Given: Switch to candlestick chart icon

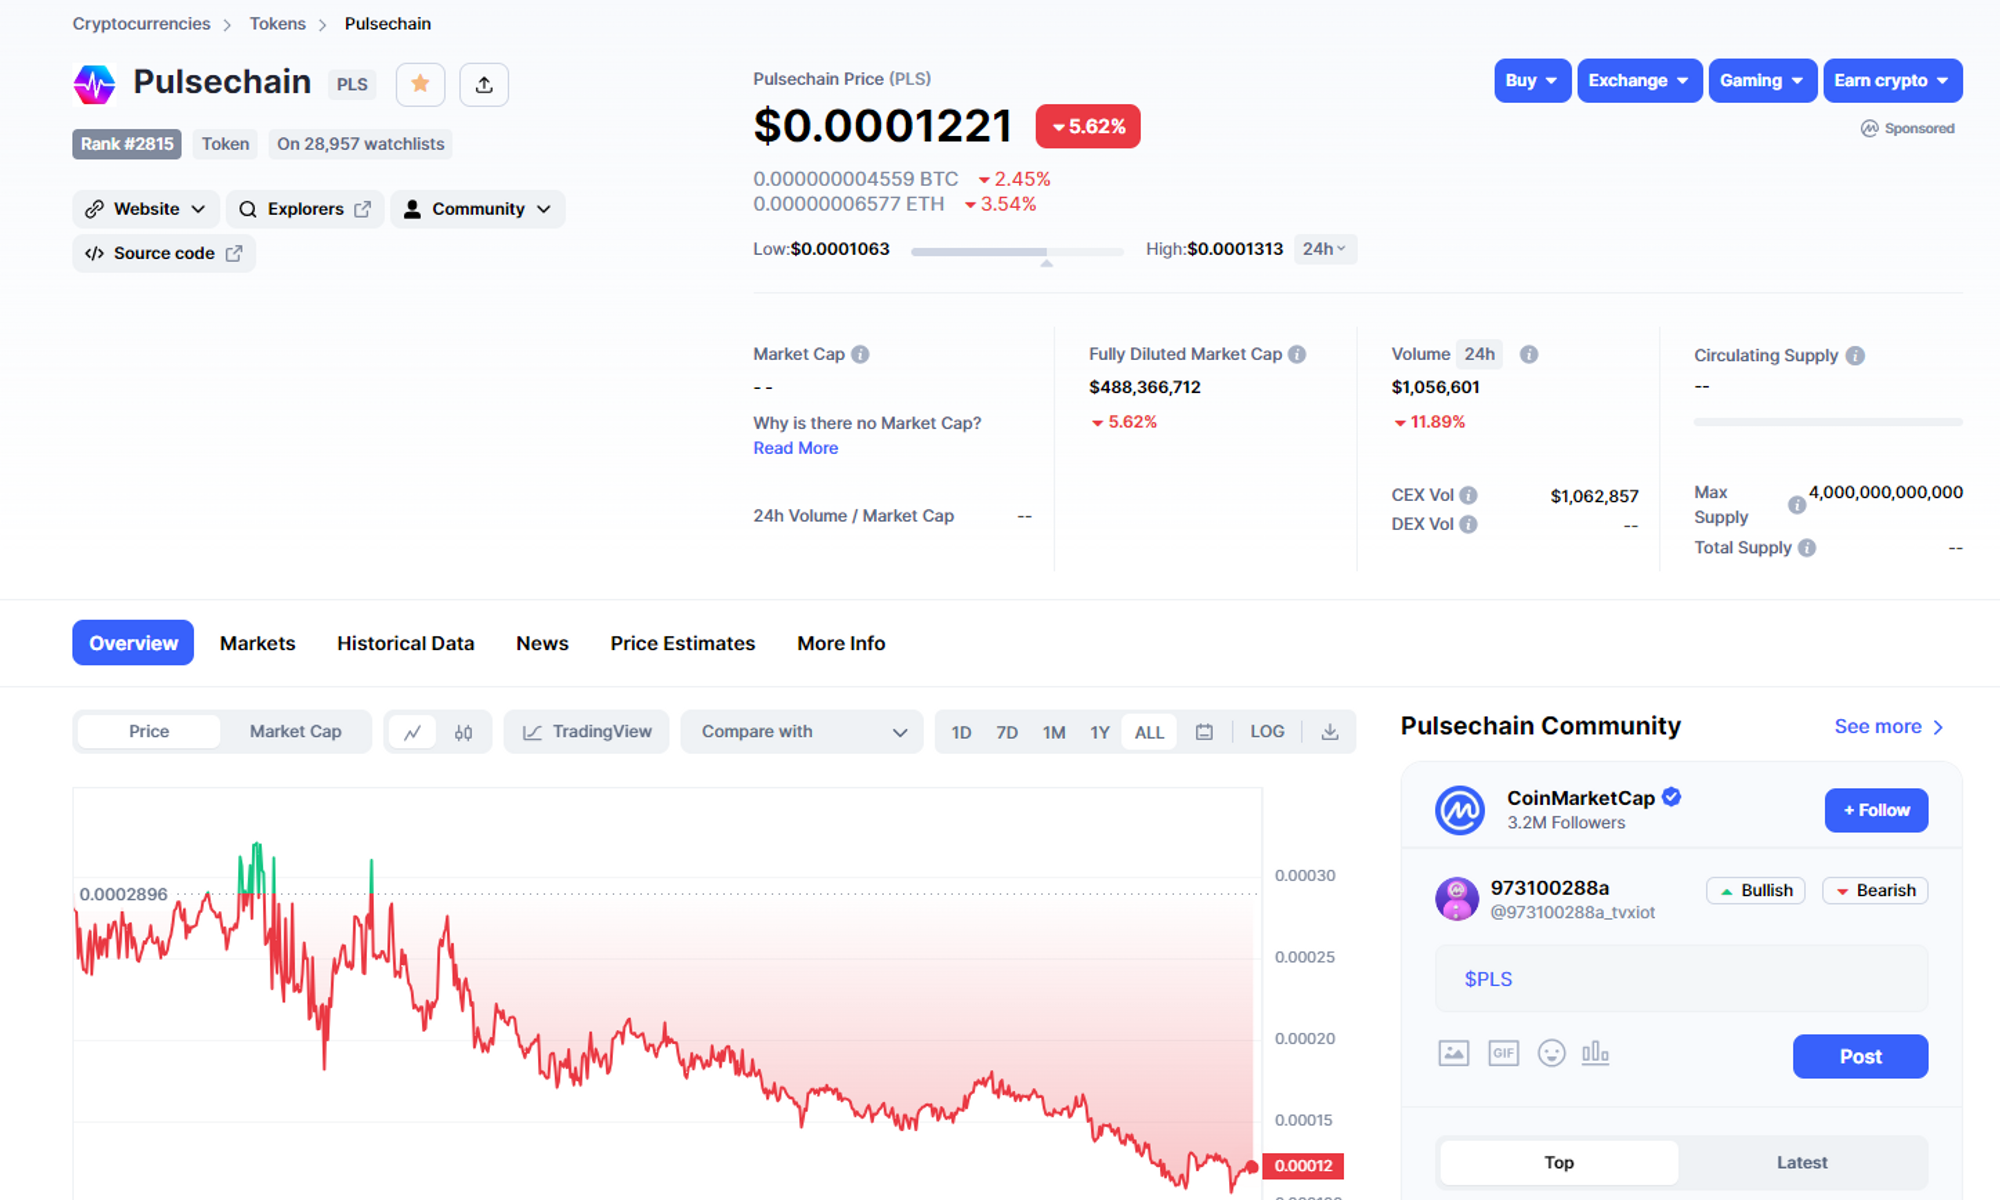Looking at the screenshot, I should pos(463,732).
